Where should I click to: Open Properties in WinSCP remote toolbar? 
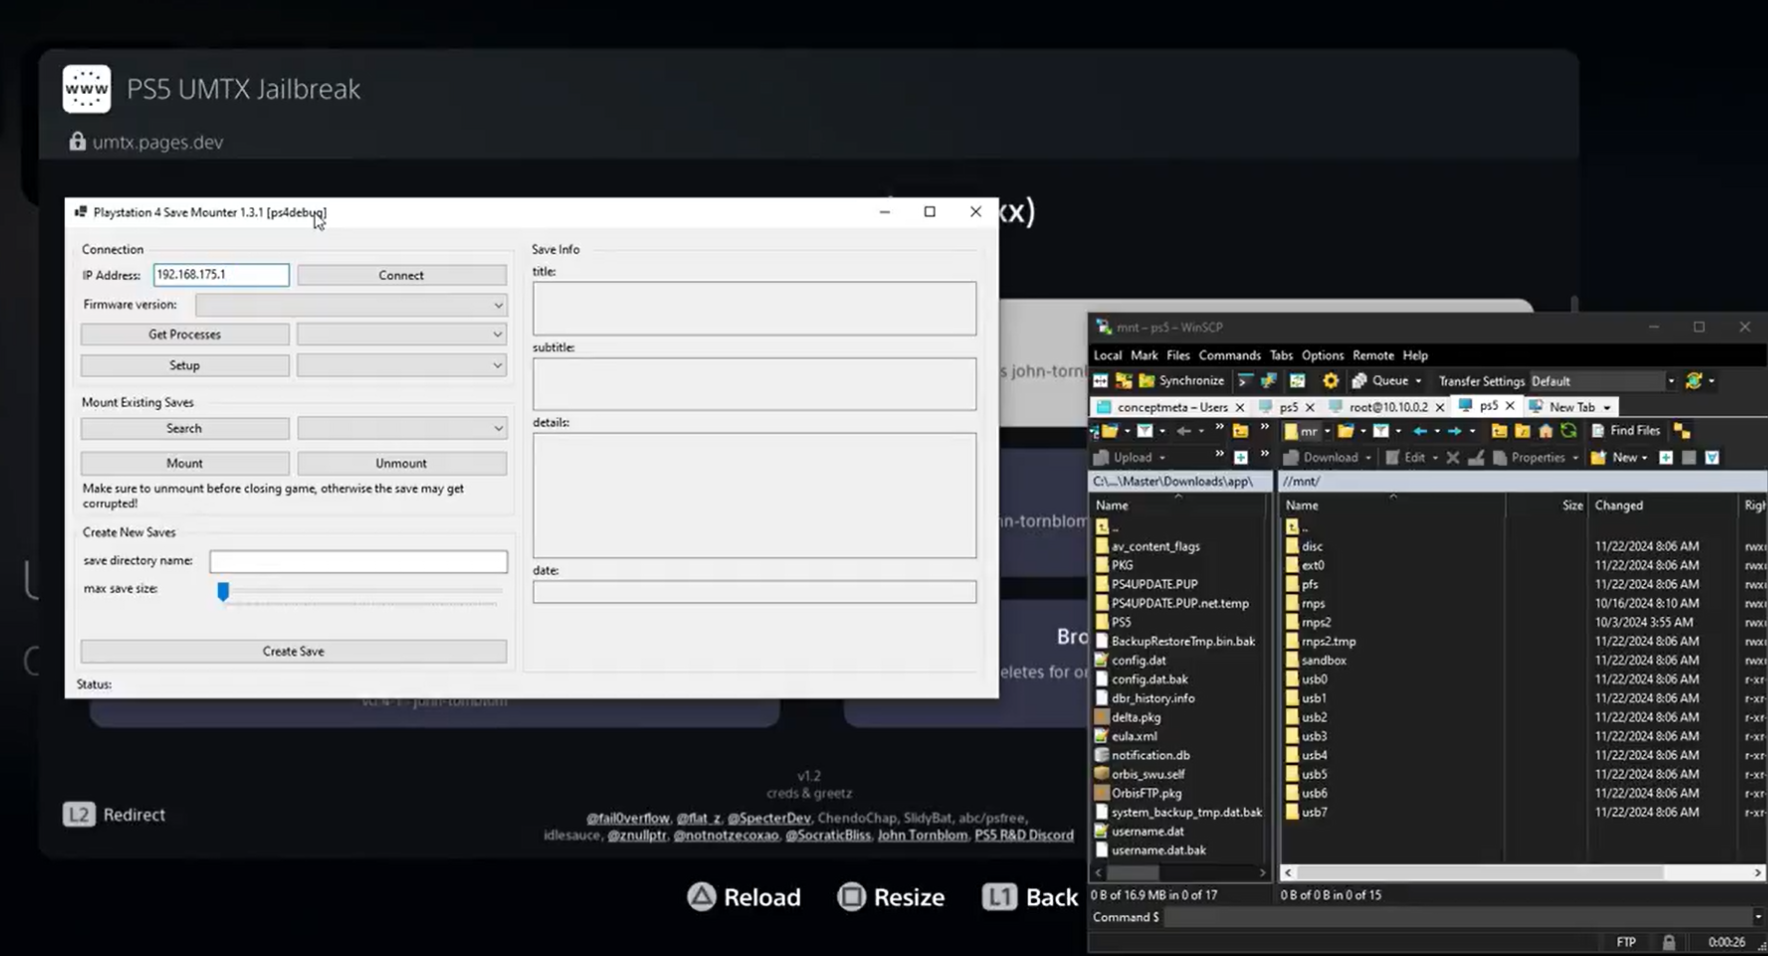[1530, 457]
